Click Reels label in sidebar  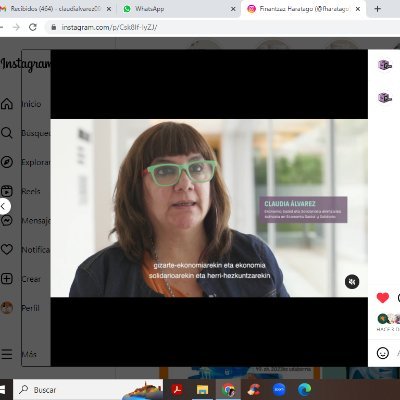coord(31,191)
